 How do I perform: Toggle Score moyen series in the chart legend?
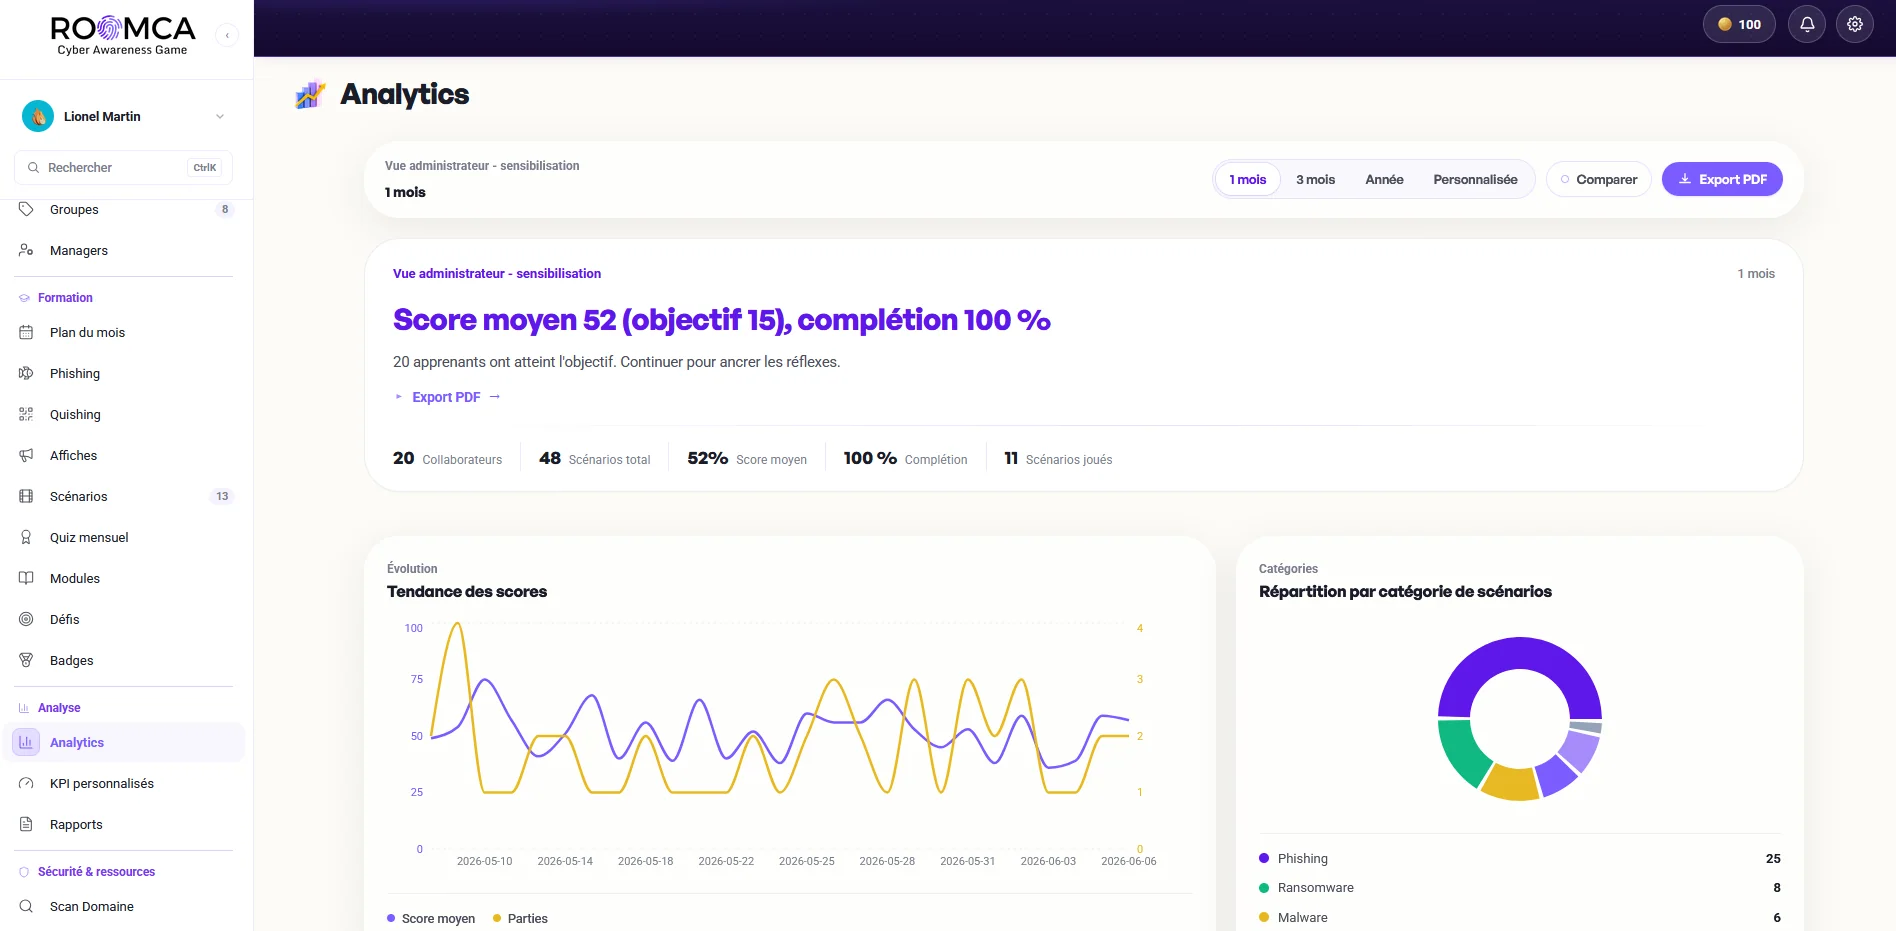(431, 918)
